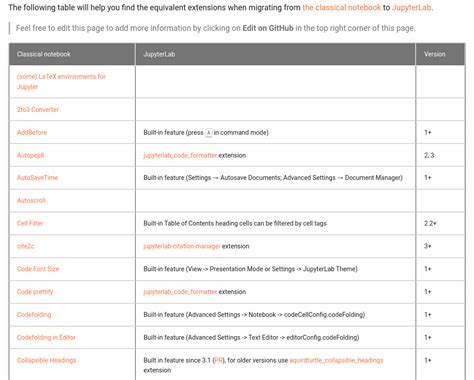Click the Codefolding link
The width and height of the screenshot is (474, 380).
pyautogui.click(x=34, y=315)
